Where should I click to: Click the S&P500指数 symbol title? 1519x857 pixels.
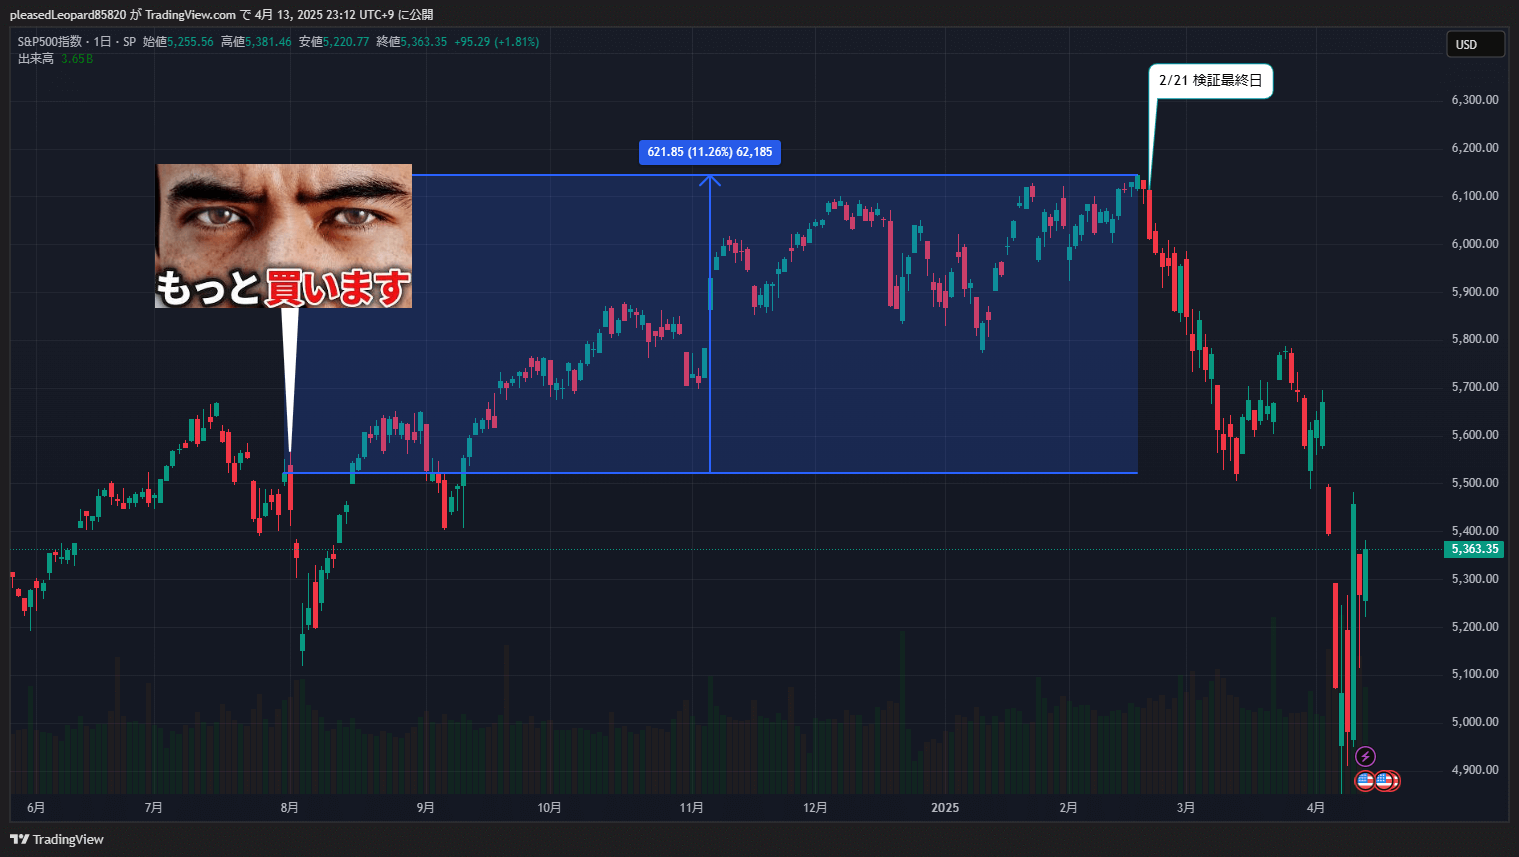tap(50, 42)
